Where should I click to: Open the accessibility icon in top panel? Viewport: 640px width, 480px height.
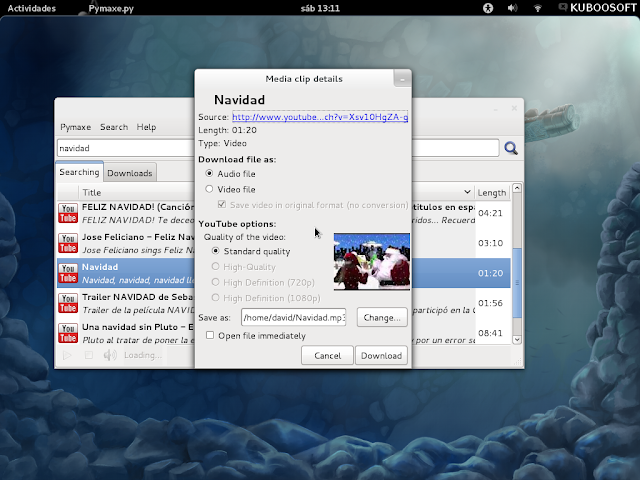[488, 8]
